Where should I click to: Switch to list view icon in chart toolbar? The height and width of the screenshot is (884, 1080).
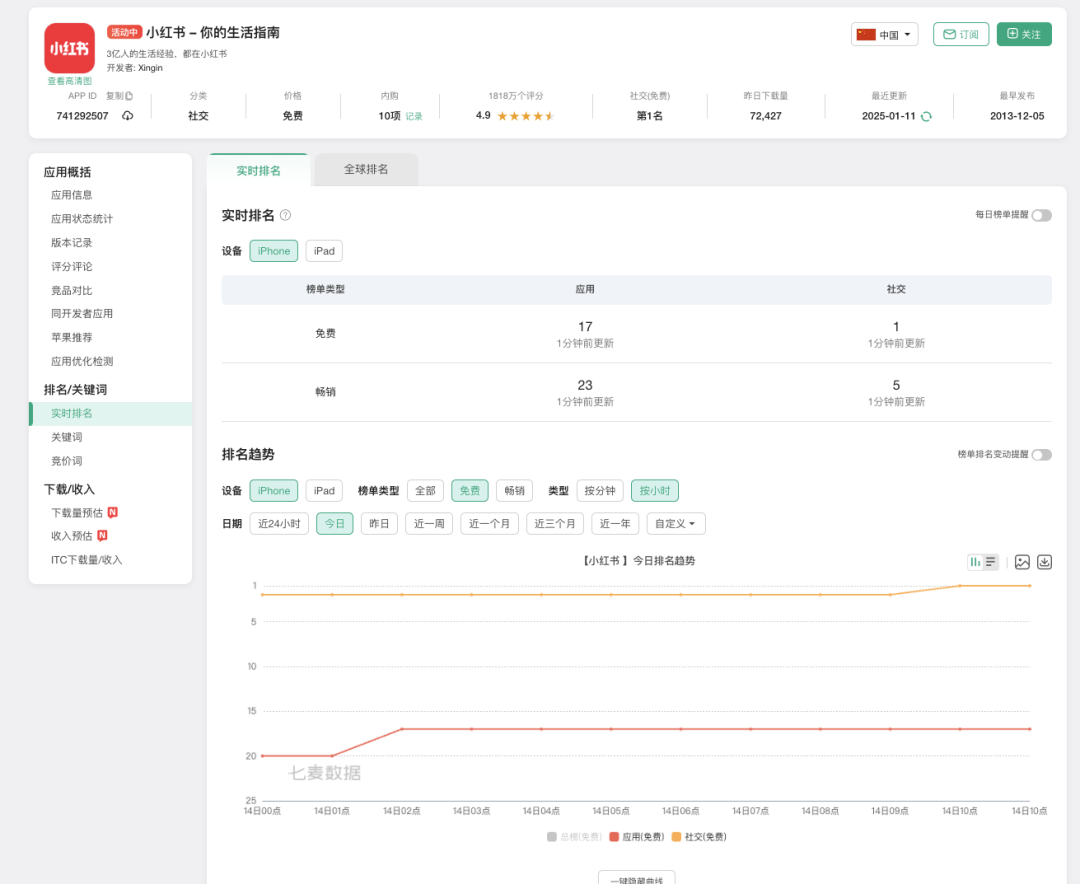[x=990, y=562]
